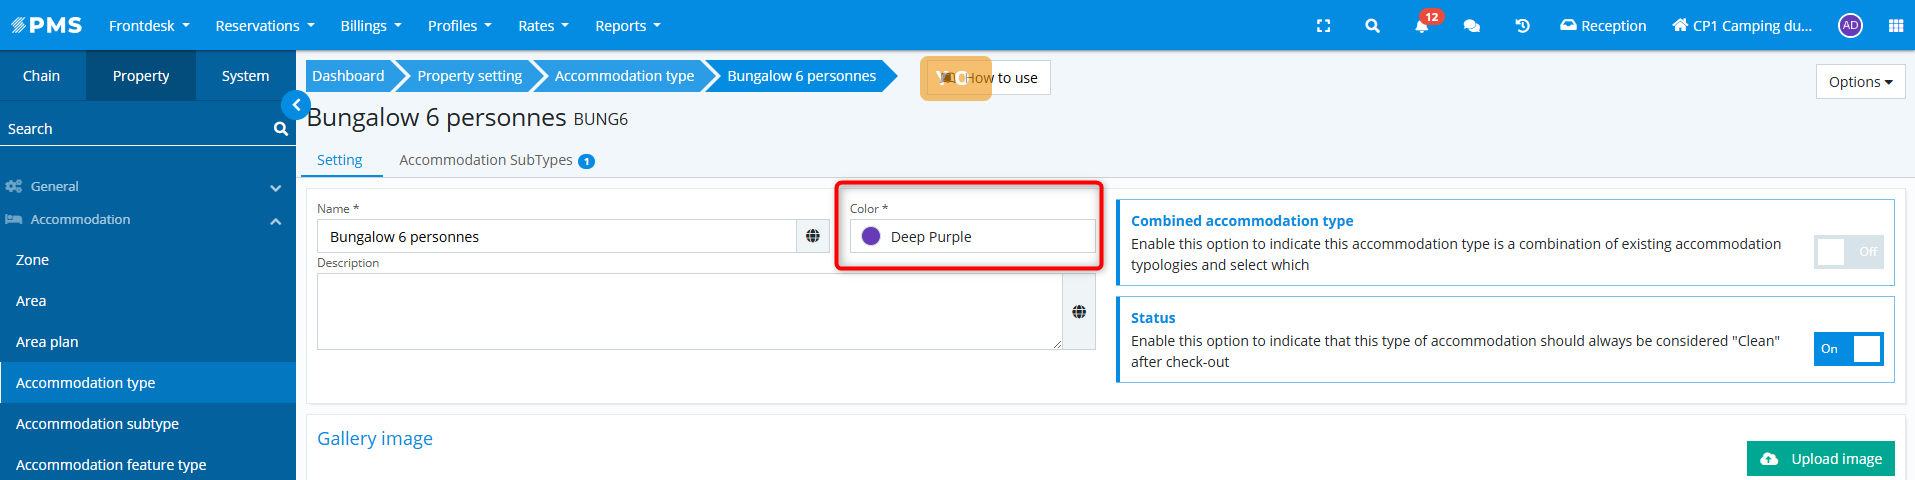Click the fullscreen expand icon
Image resolution: width=1915 pixels, height=480 pixels.
(x=1323, y=26)
